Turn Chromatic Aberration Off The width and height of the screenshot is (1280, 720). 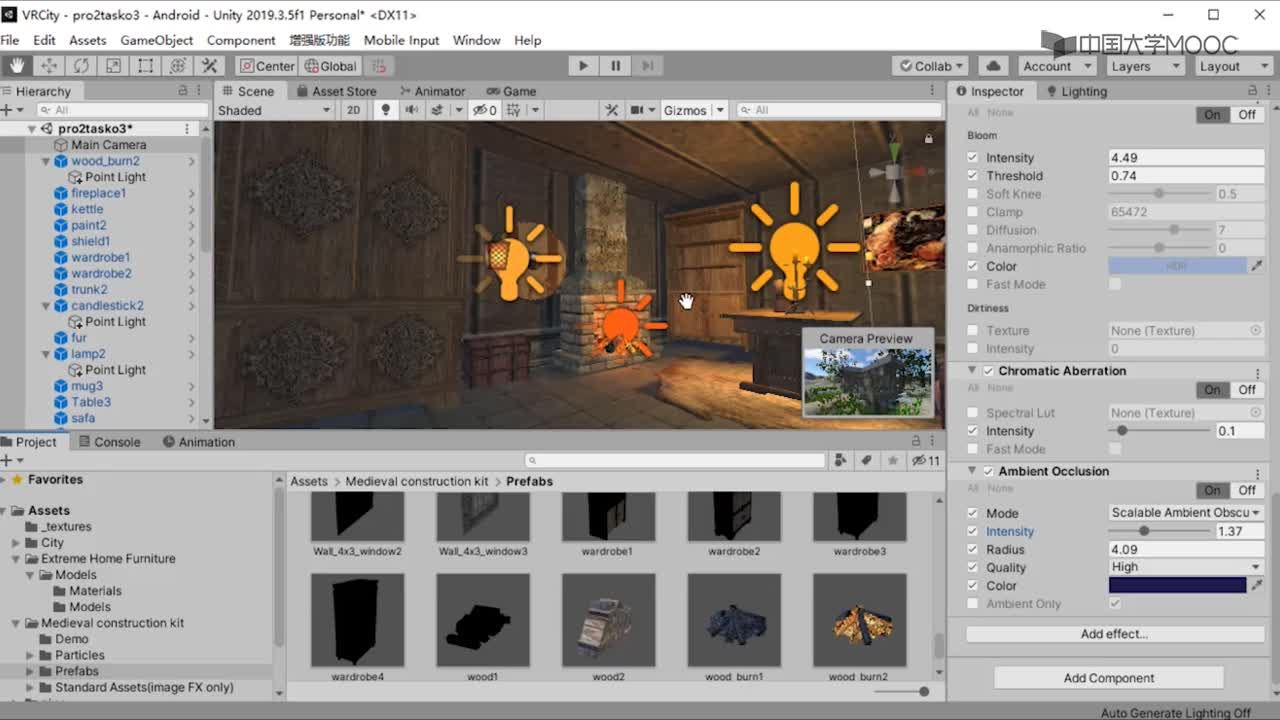point(1246,390)
